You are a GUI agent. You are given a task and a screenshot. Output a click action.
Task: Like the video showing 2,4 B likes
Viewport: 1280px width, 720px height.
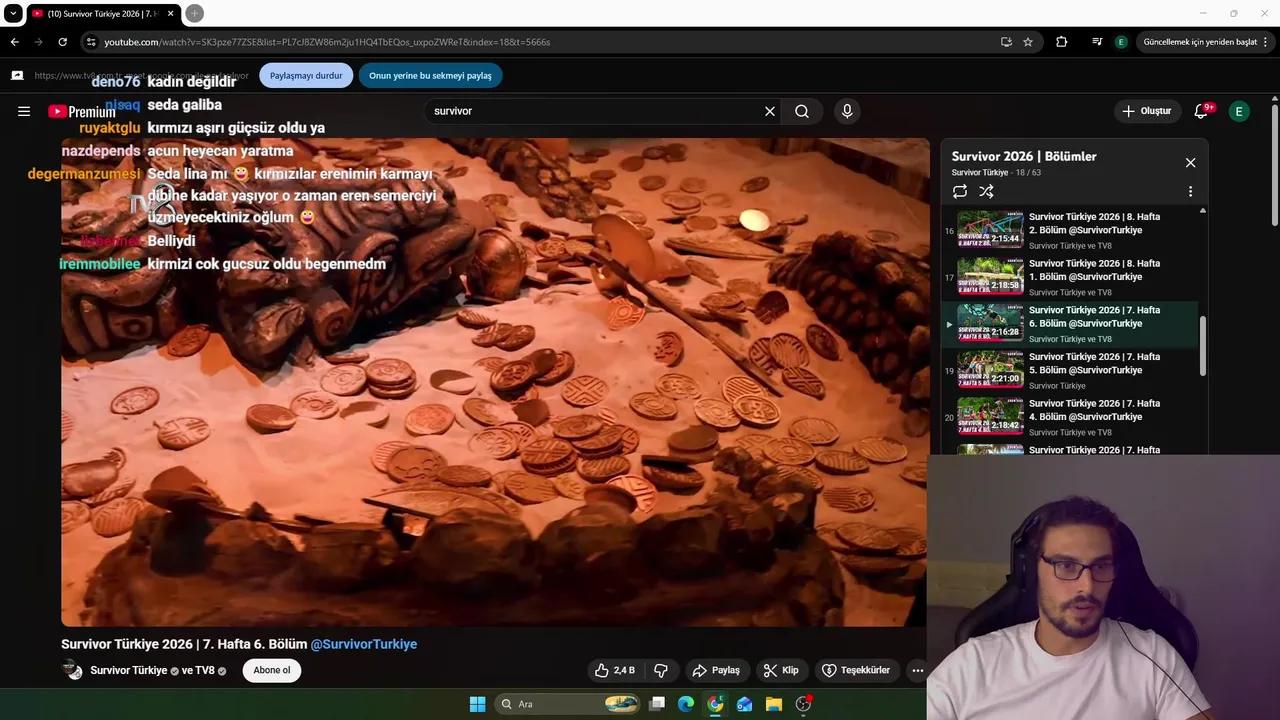(x=613, y=670)
